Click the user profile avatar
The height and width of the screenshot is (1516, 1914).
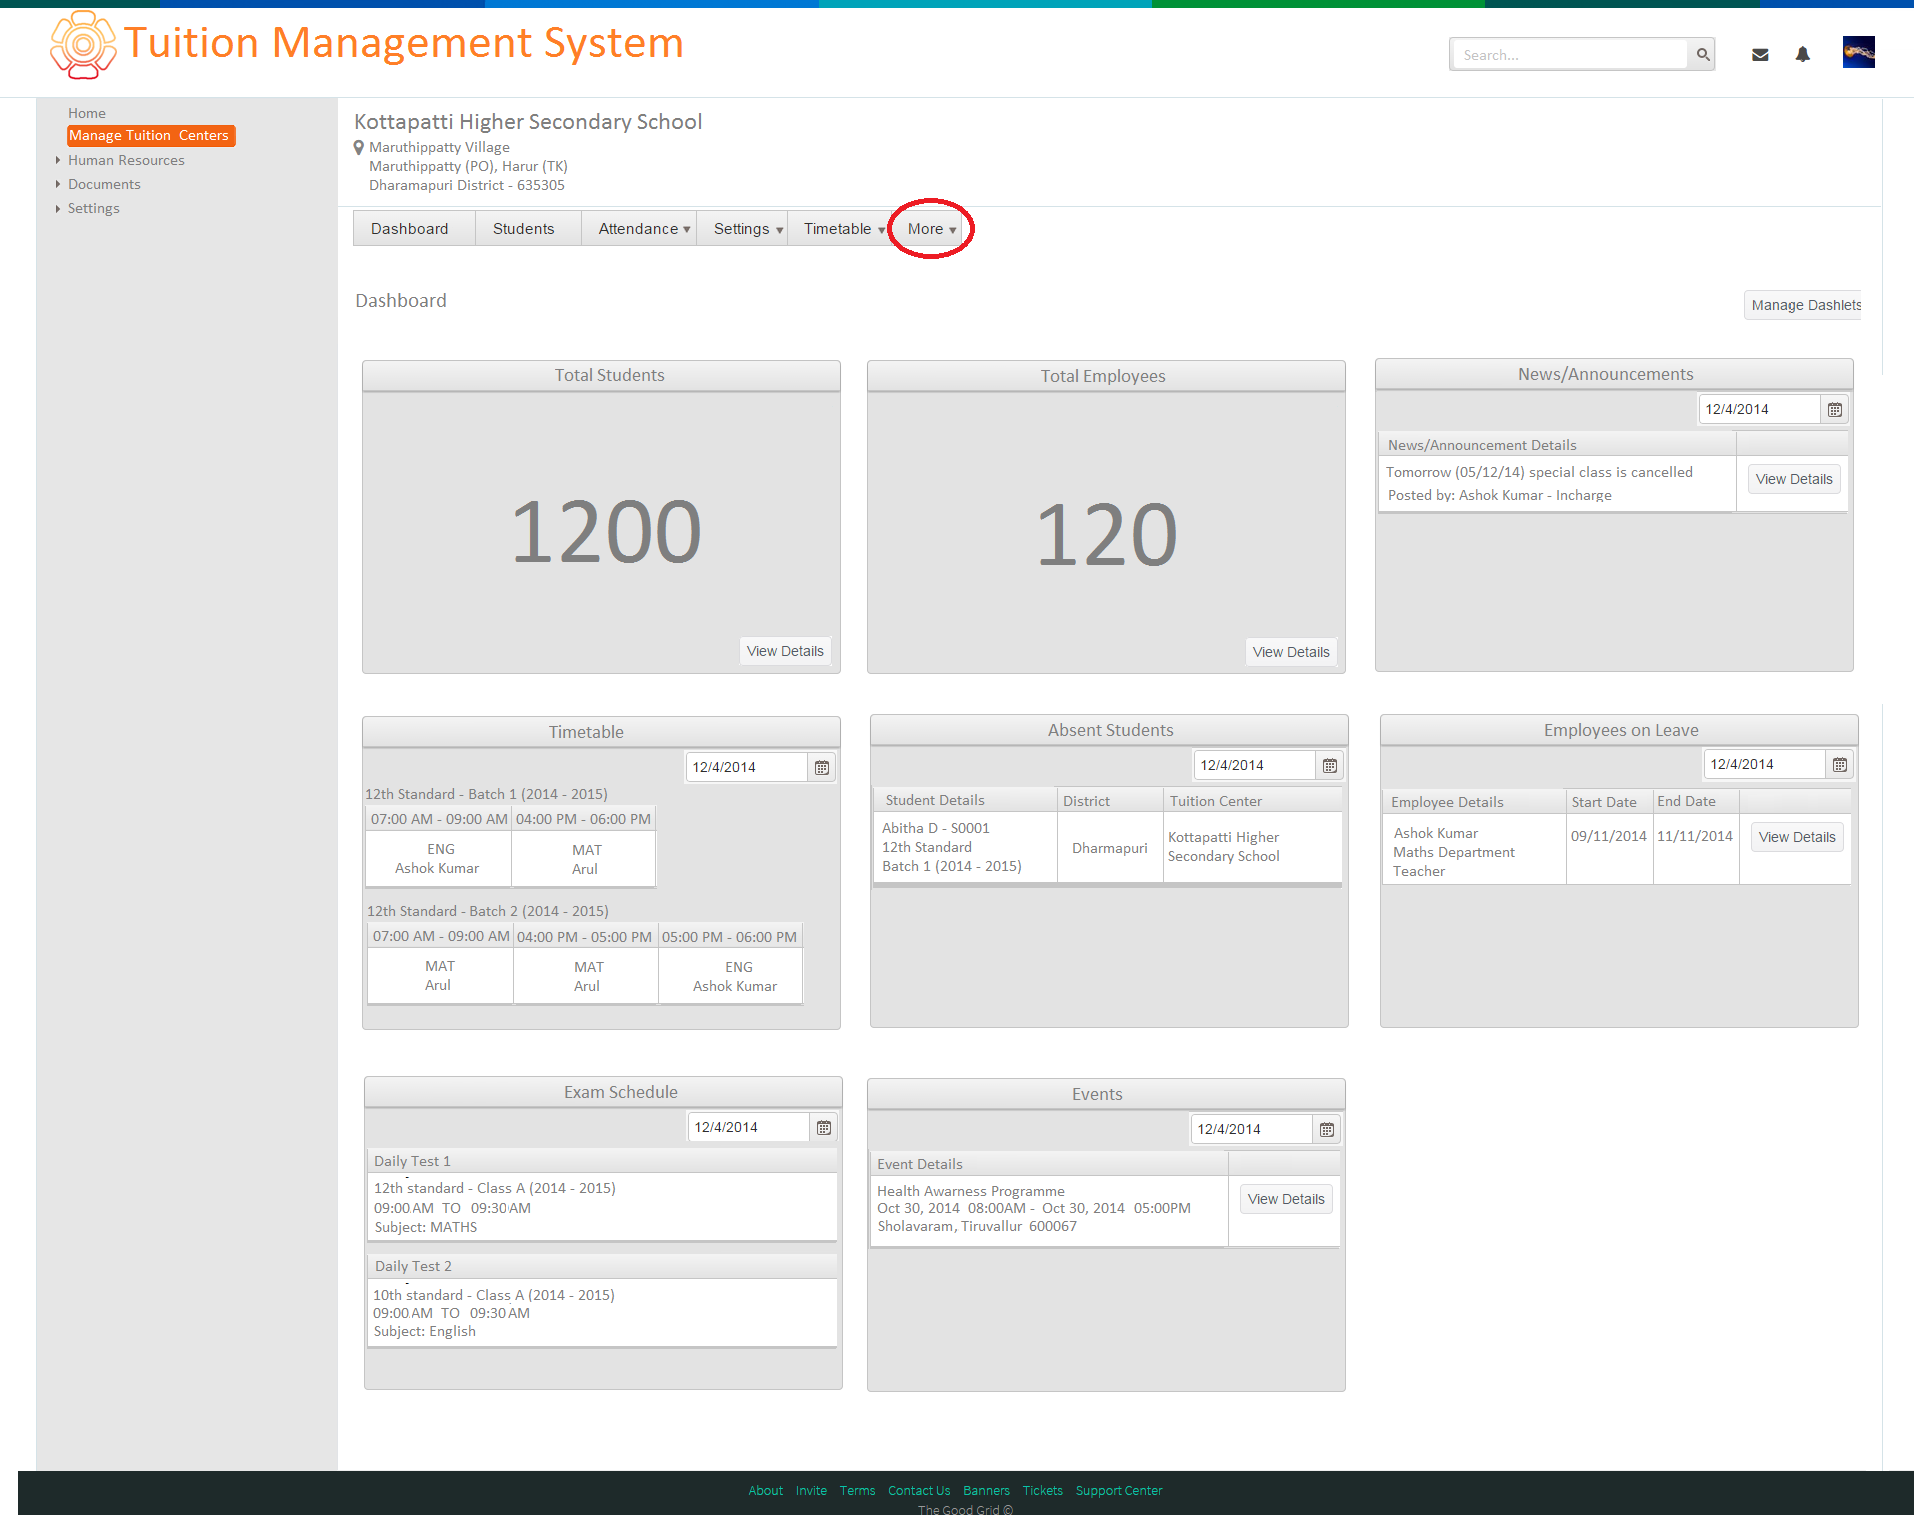point(1858,52)
